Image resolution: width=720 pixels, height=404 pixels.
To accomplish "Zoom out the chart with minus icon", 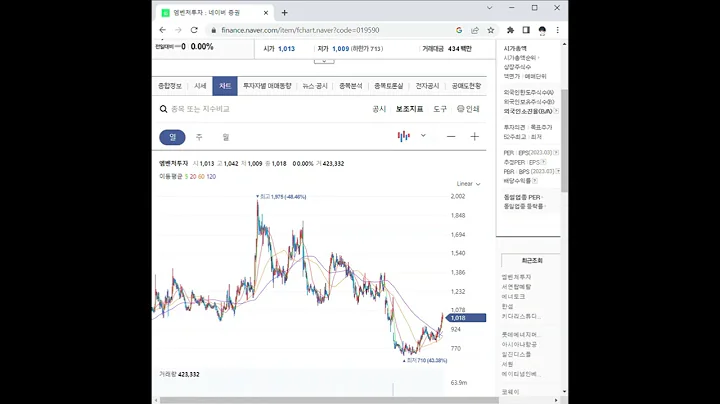I will 451,136.
